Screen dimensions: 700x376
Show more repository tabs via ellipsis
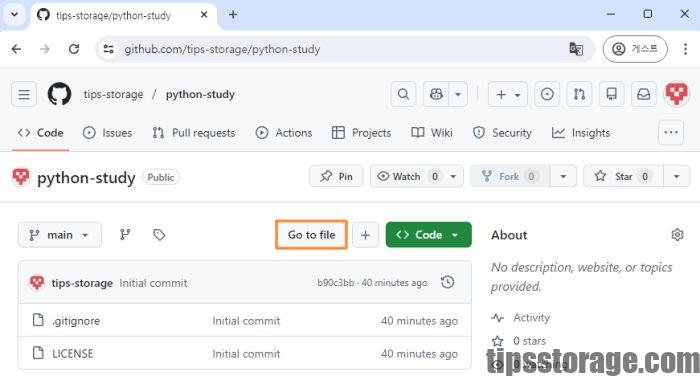[671, 133]
